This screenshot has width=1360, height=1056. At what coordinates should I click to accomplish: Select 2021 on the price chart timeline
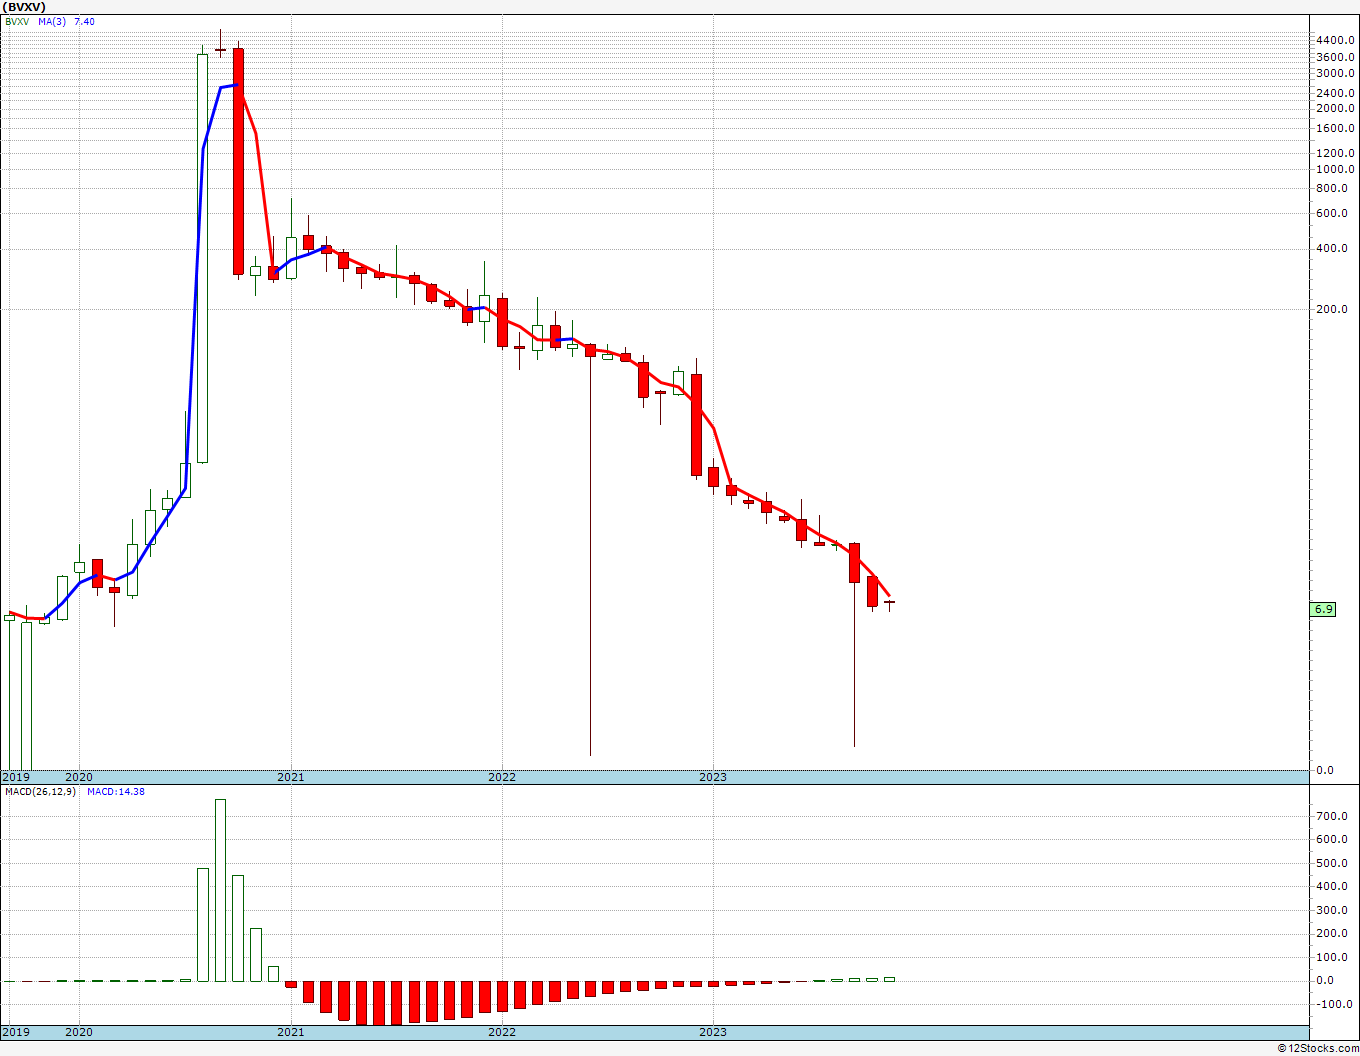(290, 777)
